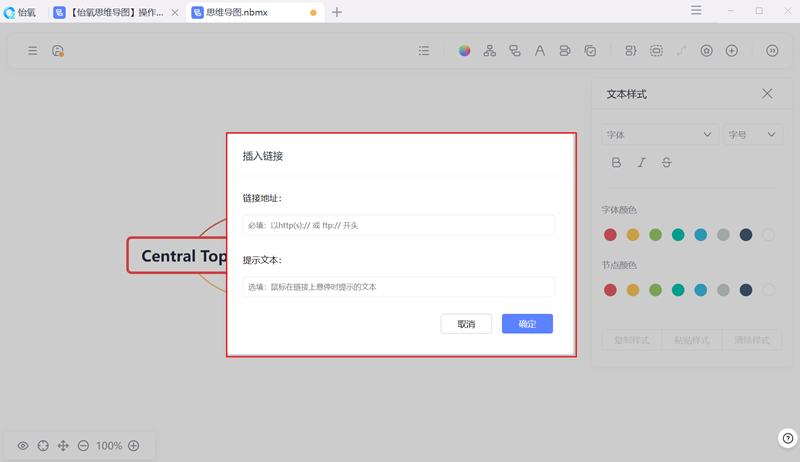Image resolution: width=800 pixels, height=462 pixels.
Task: Toggle italic text formatting
Action: click(x=641, y=163)
